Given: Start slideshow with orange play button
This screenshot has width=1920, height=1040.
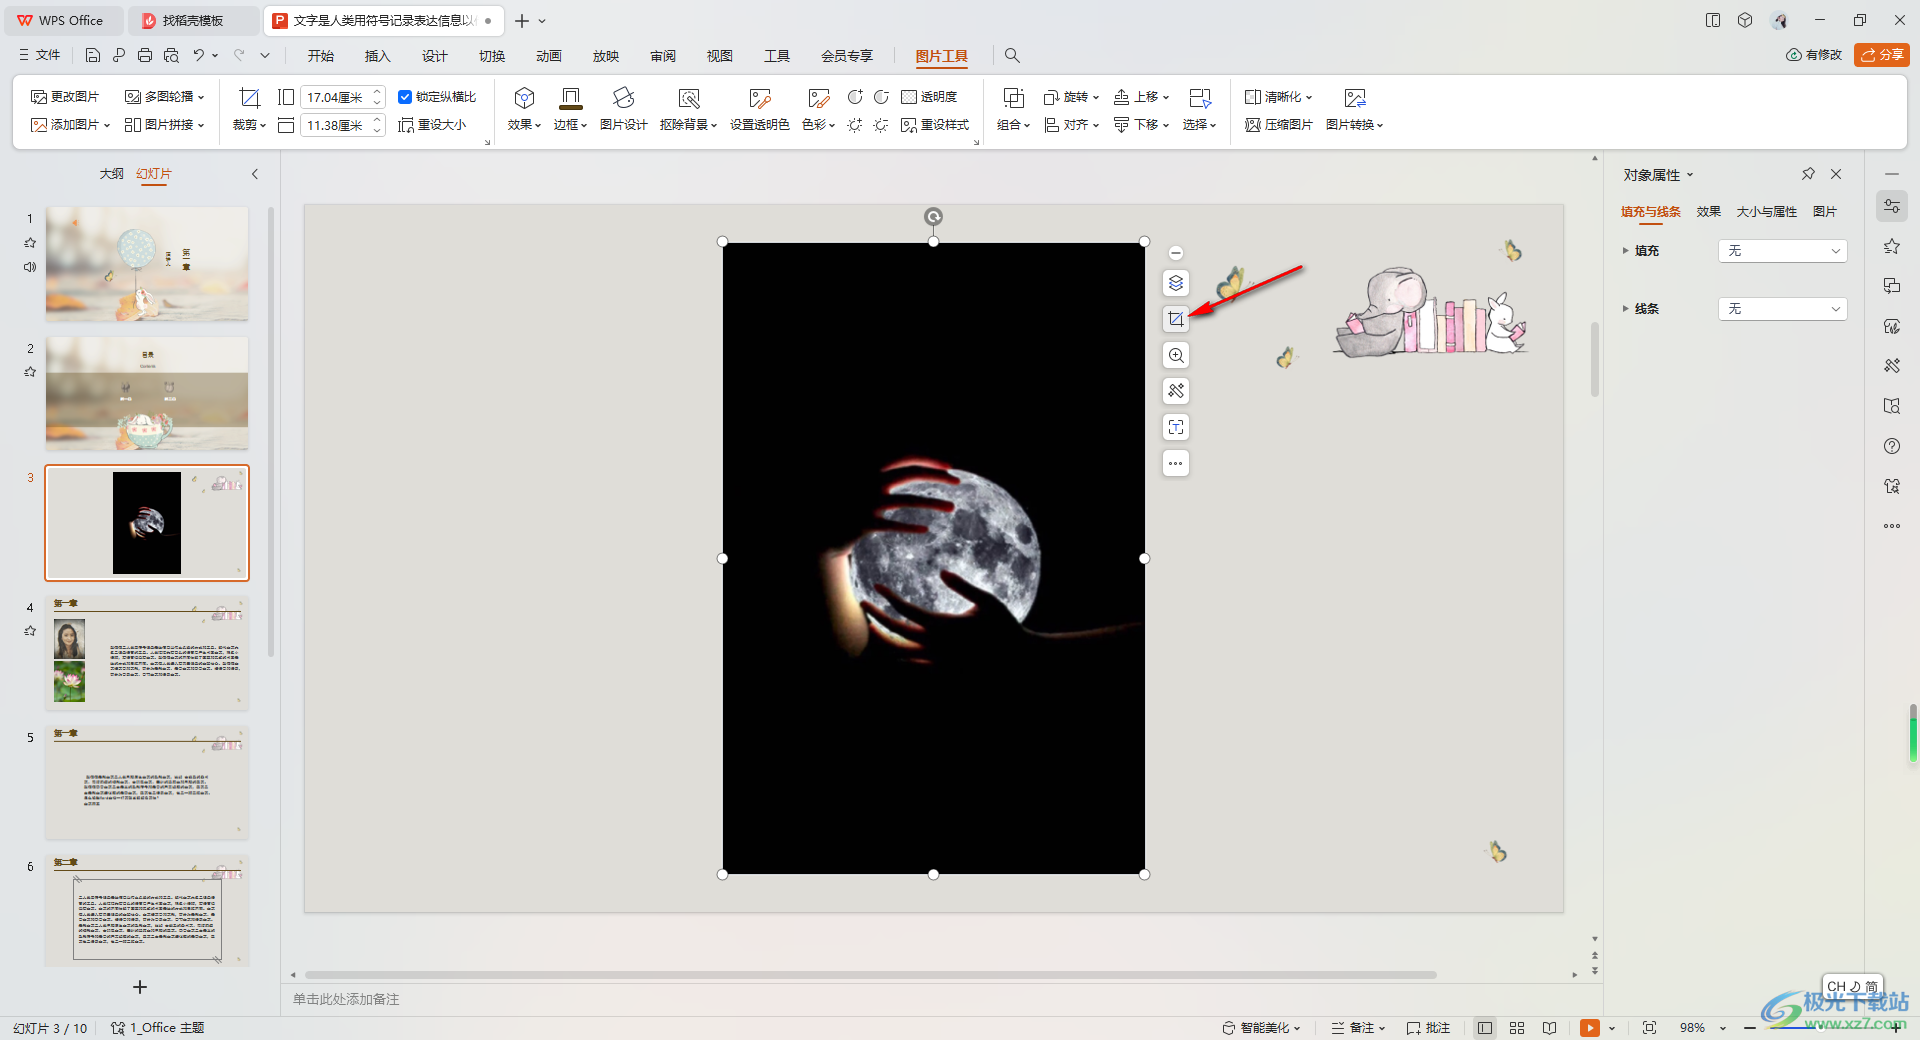Looking at the screenshot, I should click(x=1590, y=1028).
